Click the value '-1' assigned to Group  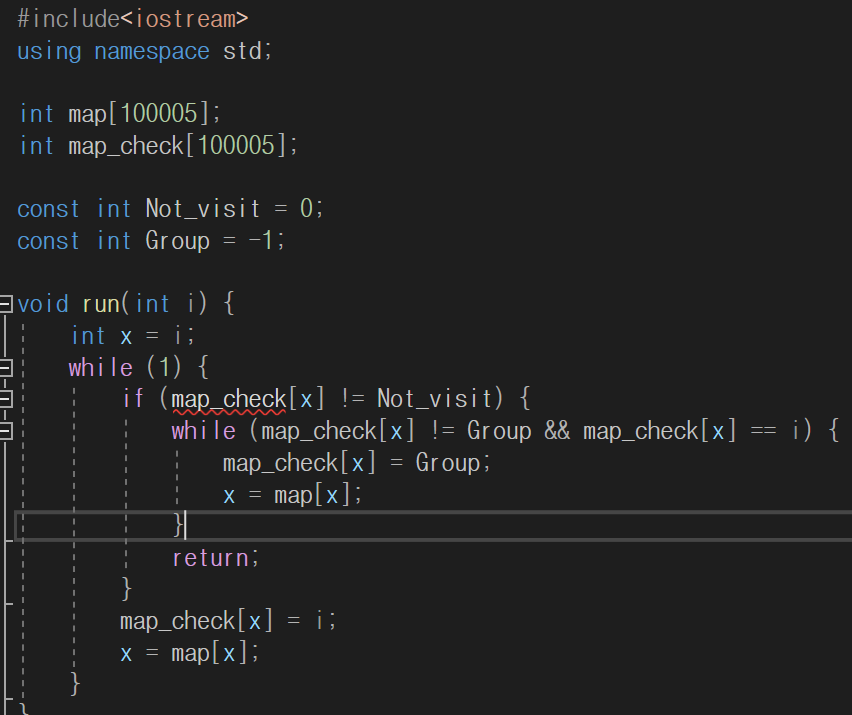pyautogui.click(x=261, y=240)
